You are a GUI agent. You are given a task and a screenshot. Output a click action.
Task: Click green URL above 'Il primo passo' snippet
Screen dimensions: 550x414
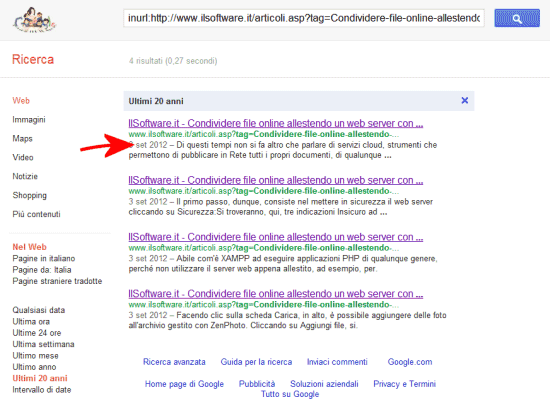(x=264, y=191)
